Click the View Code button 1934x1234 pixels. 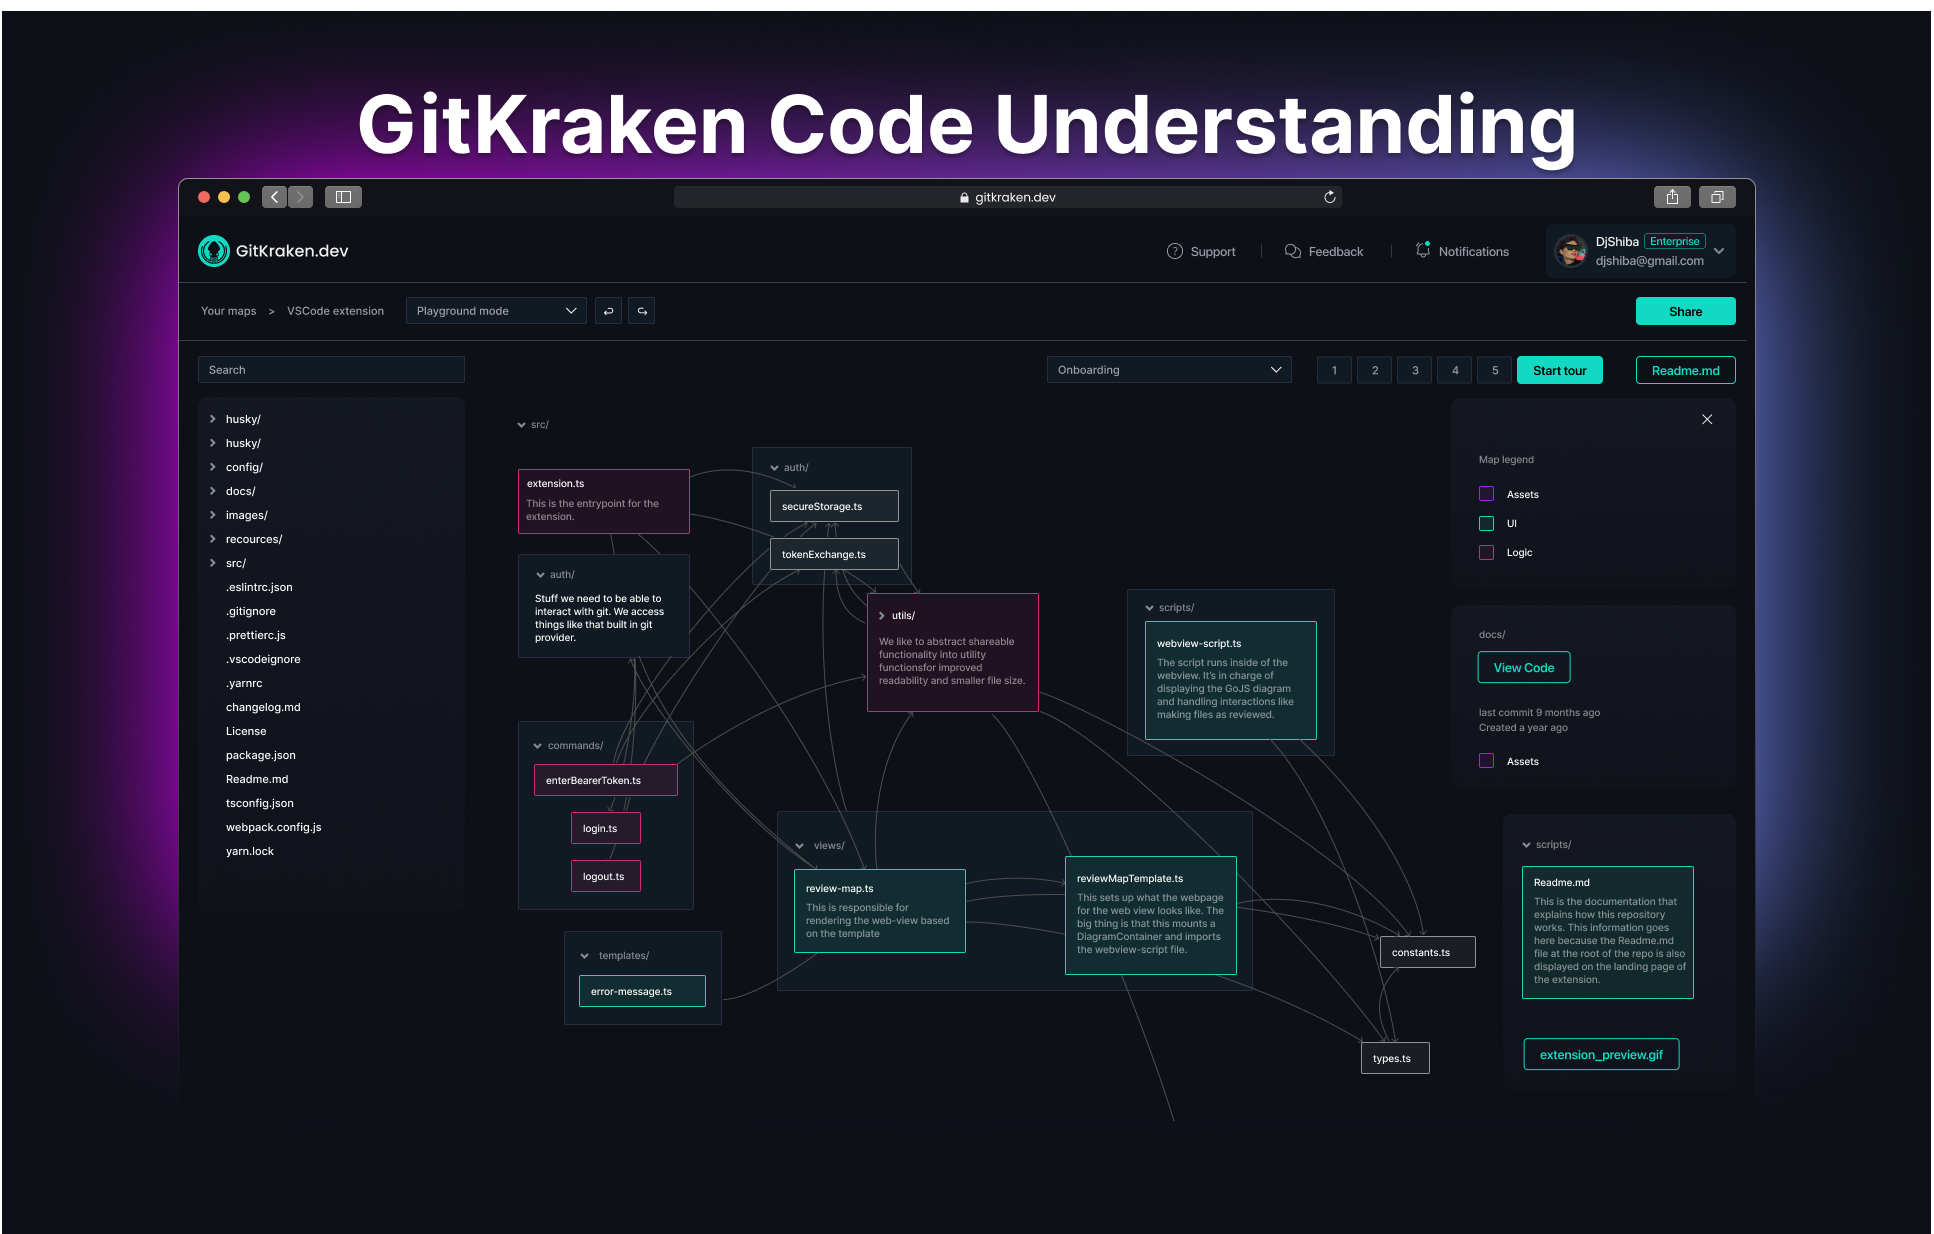tap(1524, 667)
